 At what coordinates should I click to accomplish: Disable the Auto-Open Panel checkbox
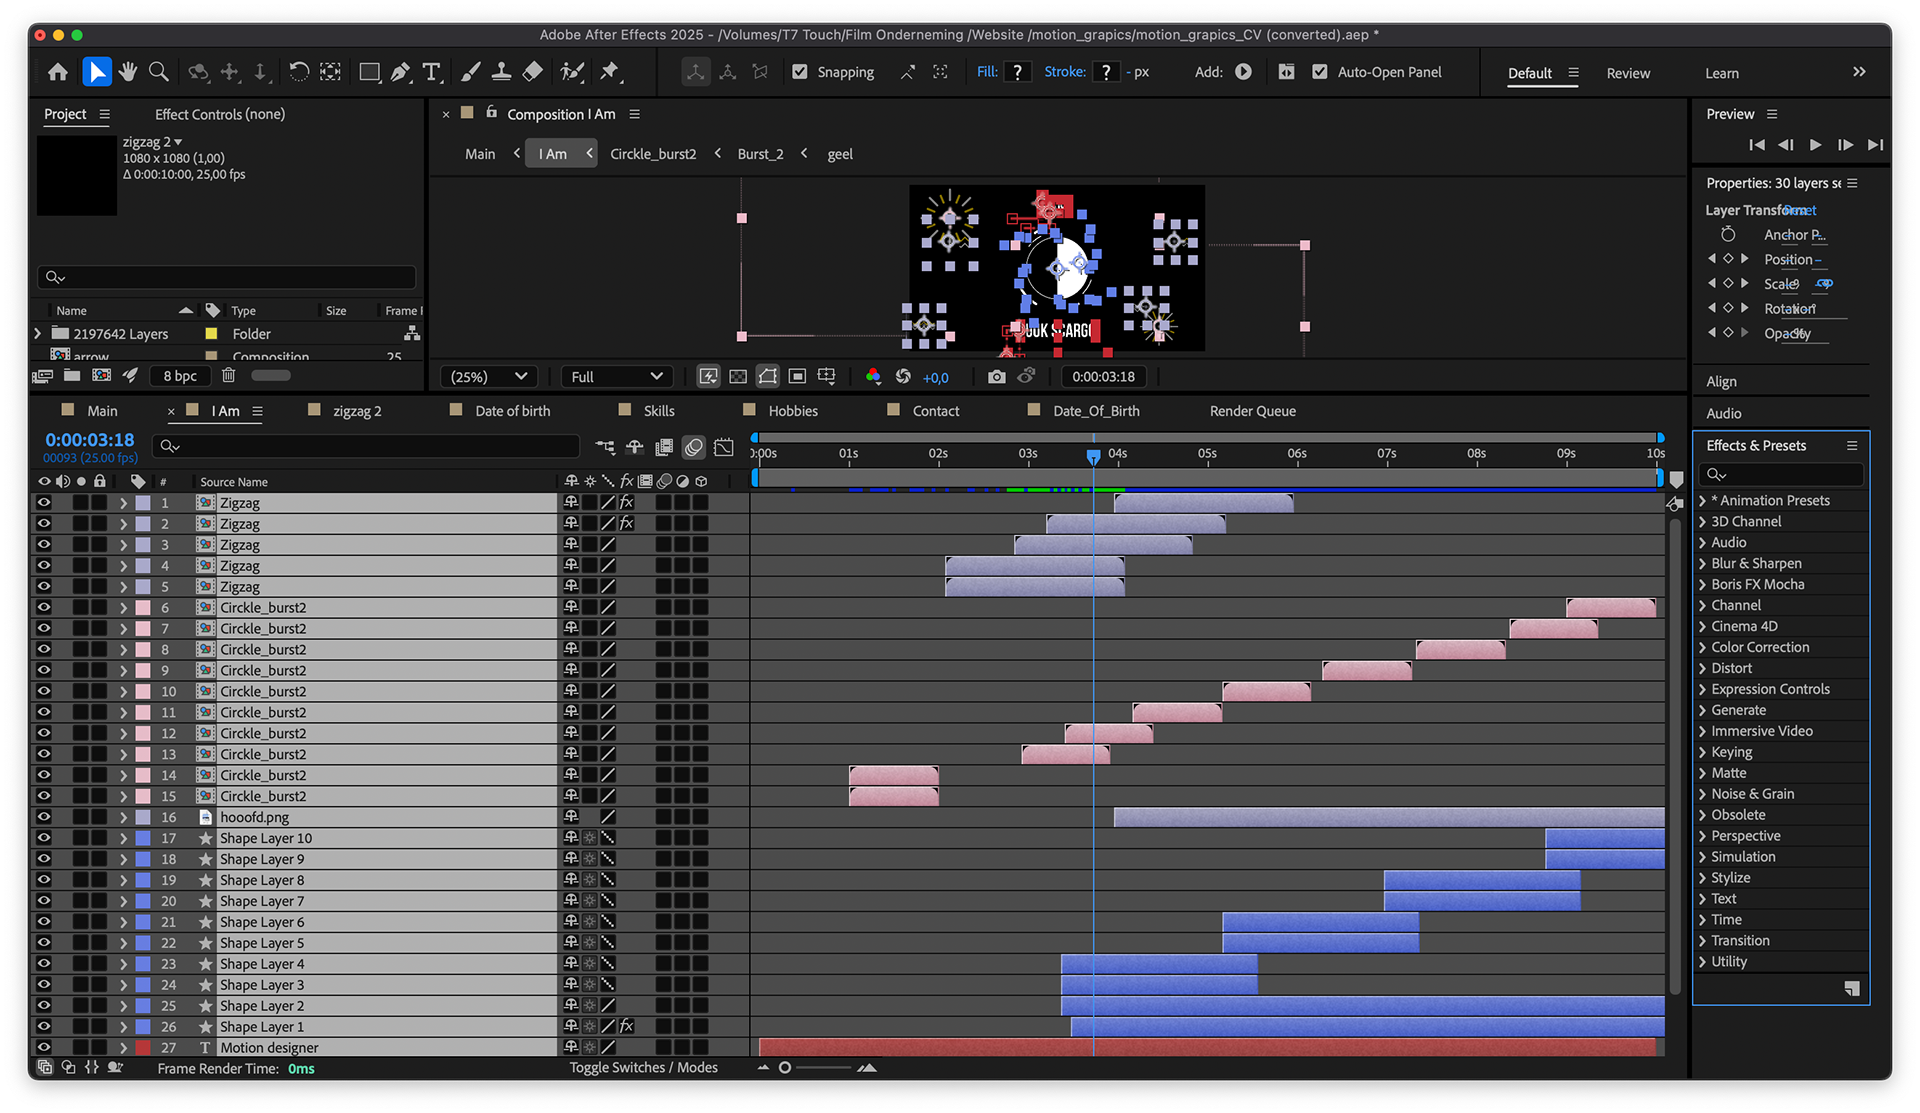(1320, 72)
